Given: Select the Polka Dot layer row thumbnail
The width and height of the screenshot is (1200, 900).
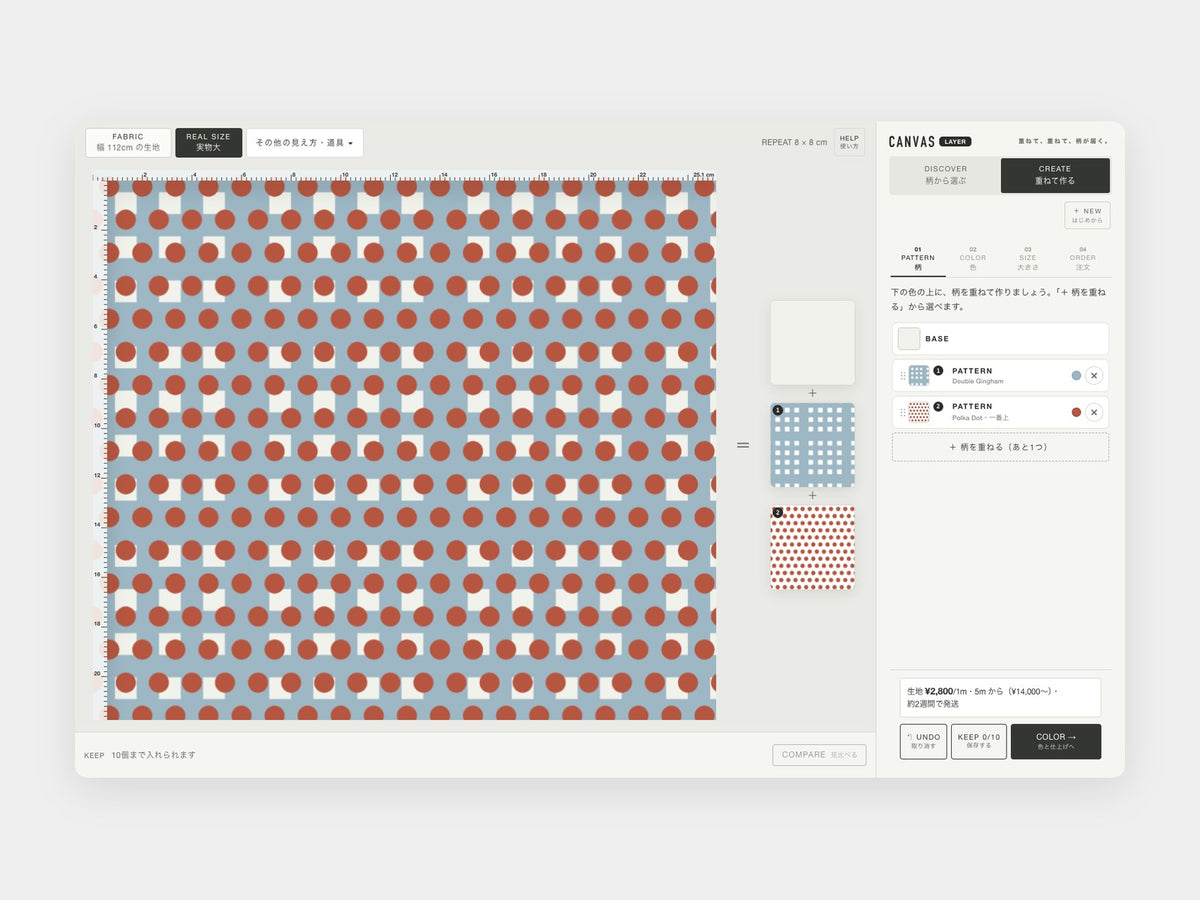Looking at the screenshot, I should click(x=919, y=412).
